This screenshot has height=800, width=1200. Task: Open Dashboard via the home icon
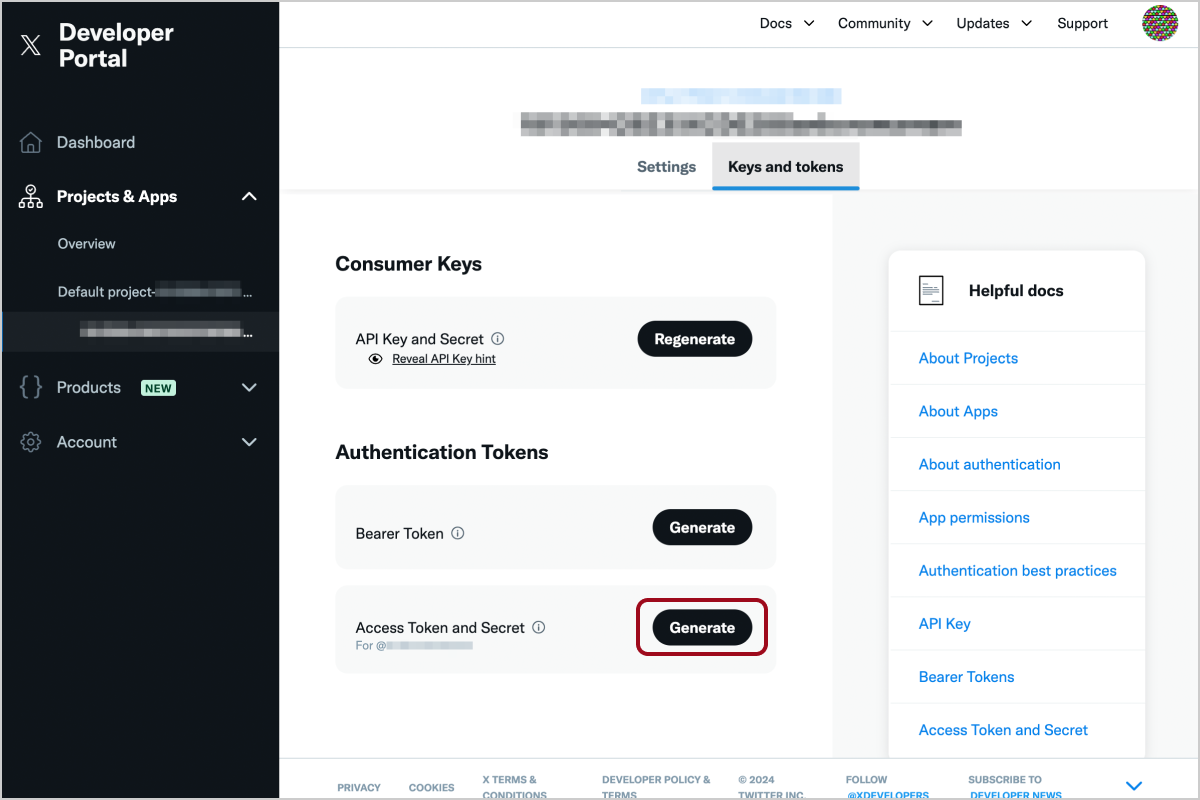[x=31, y=143]
